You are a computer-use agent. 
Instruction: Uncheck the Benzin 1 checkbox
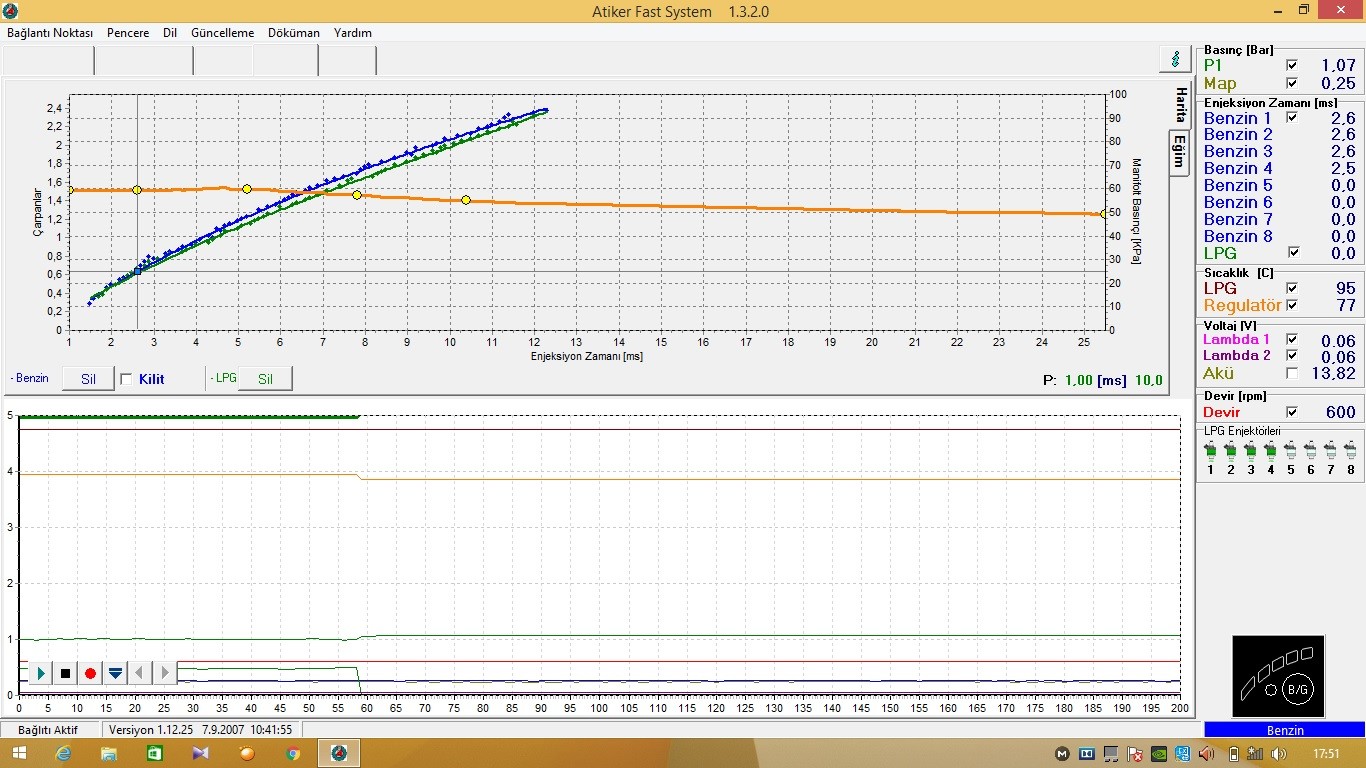click(x=1291, y=118)
